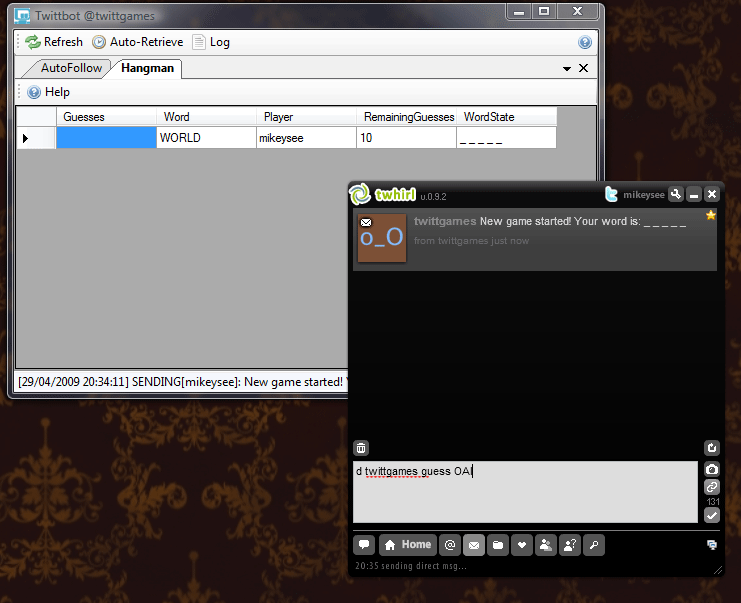Select the row header arrow for WORLD row
This screenshot has width=741, height=603.
coord(26,138)
